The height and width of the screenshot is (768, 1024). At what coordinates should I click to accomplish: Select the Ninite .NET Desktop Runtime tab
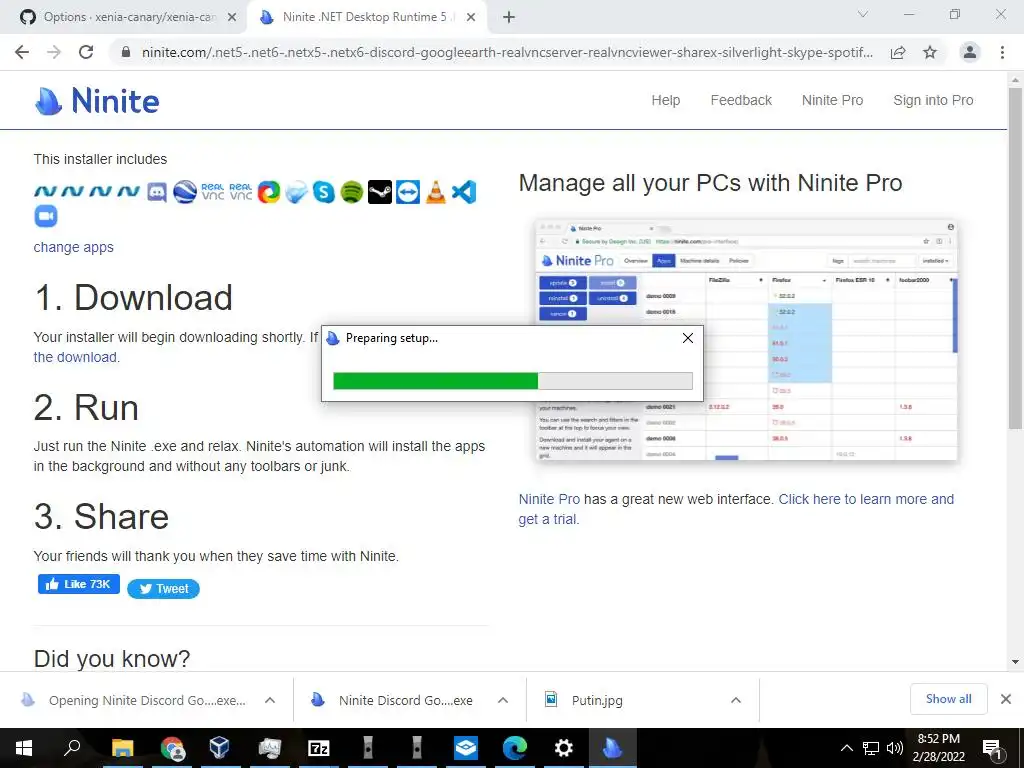[366, 17]
